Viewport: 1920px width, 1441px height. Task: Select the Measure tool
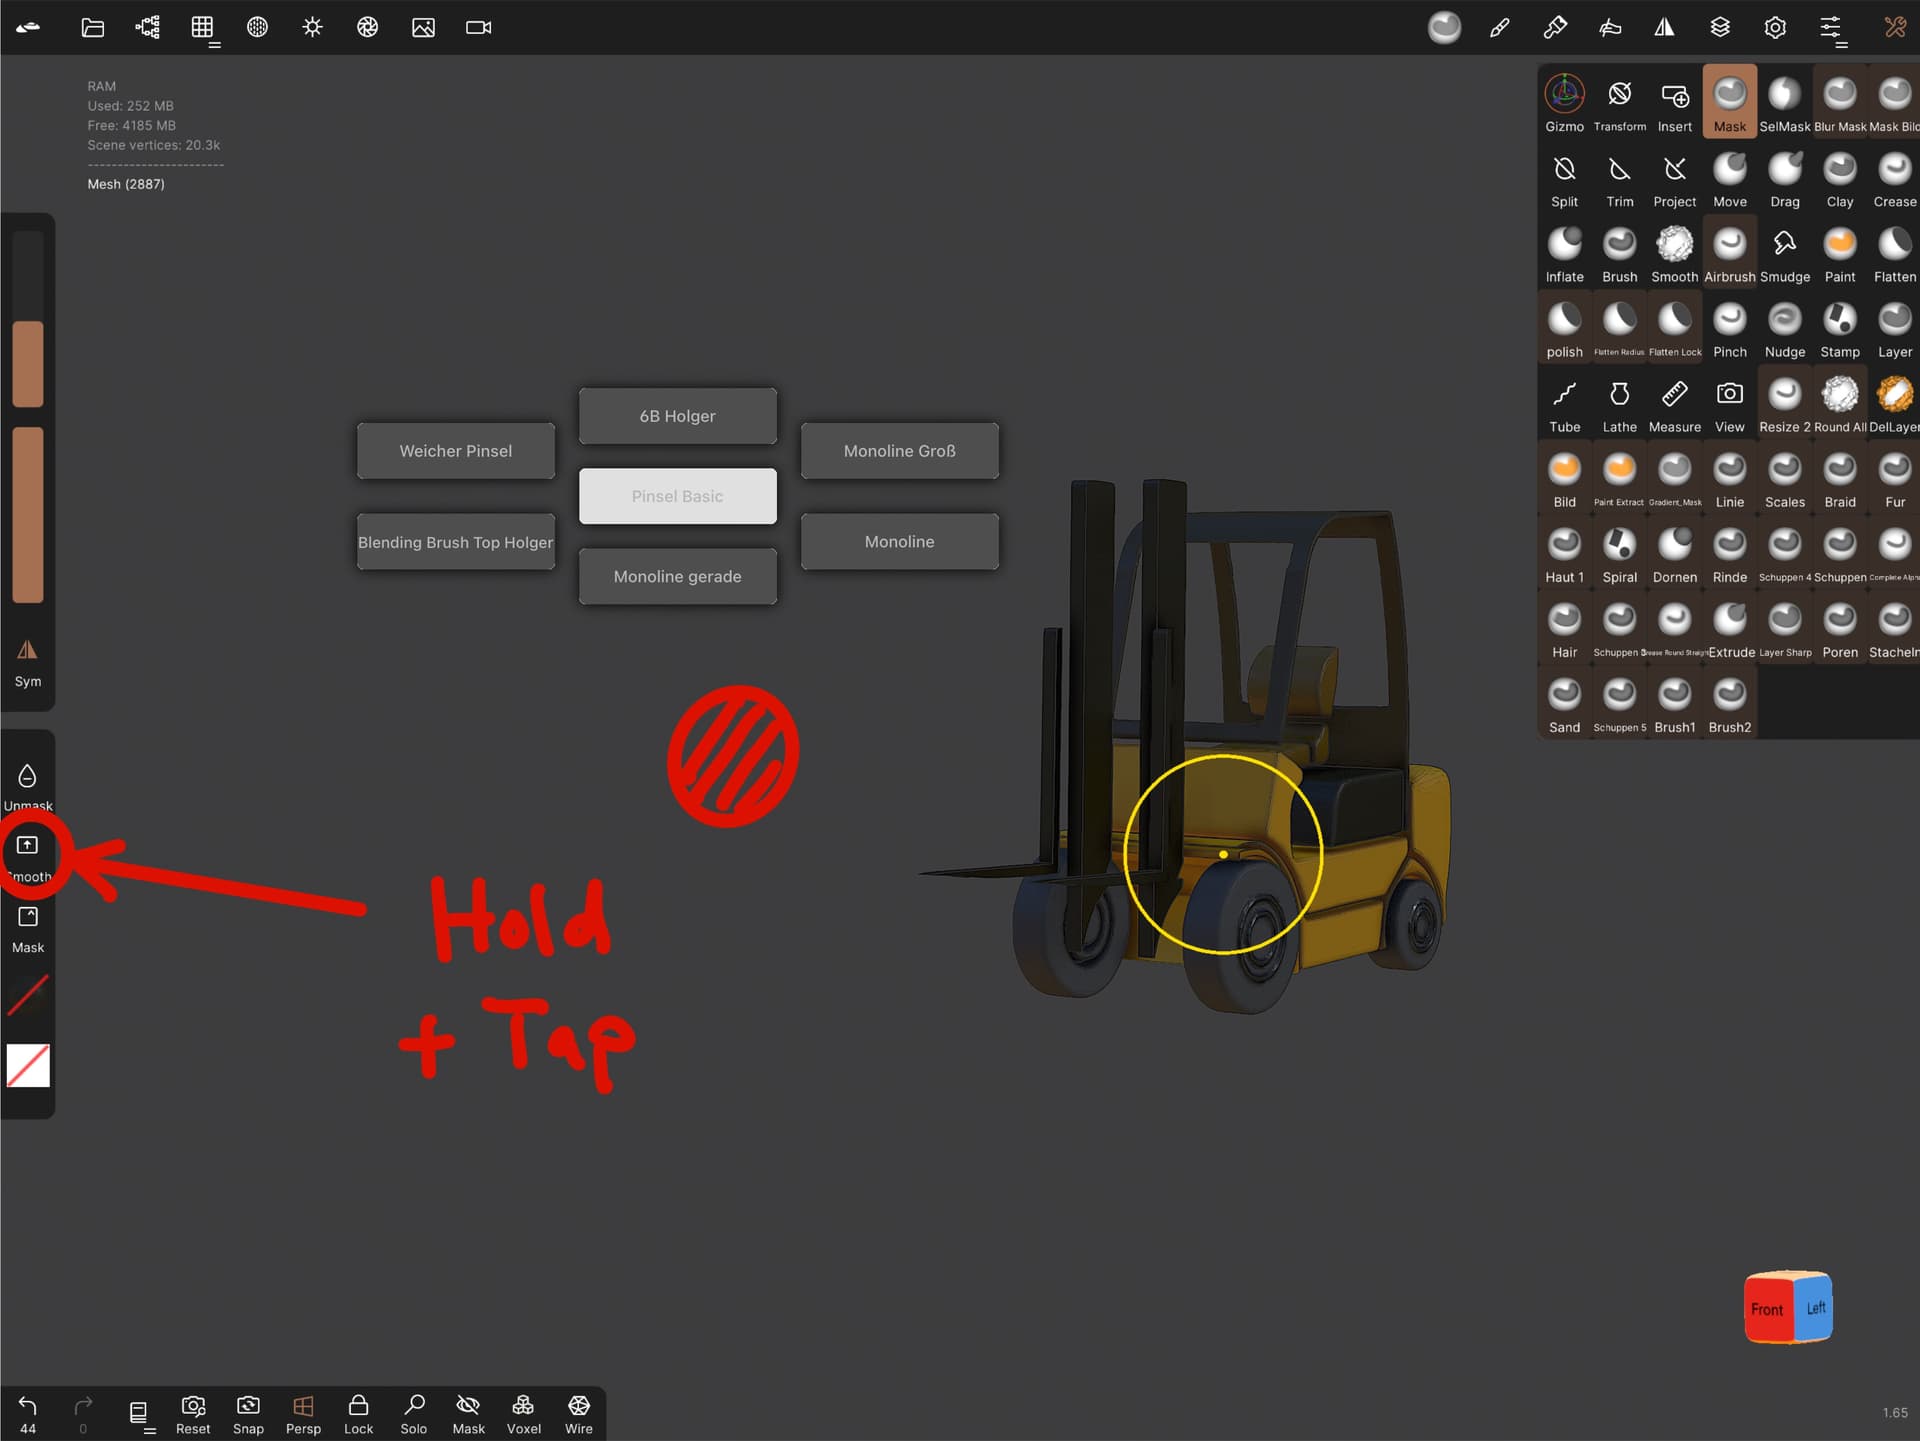pyautogui.click(x=1674, y=405)
